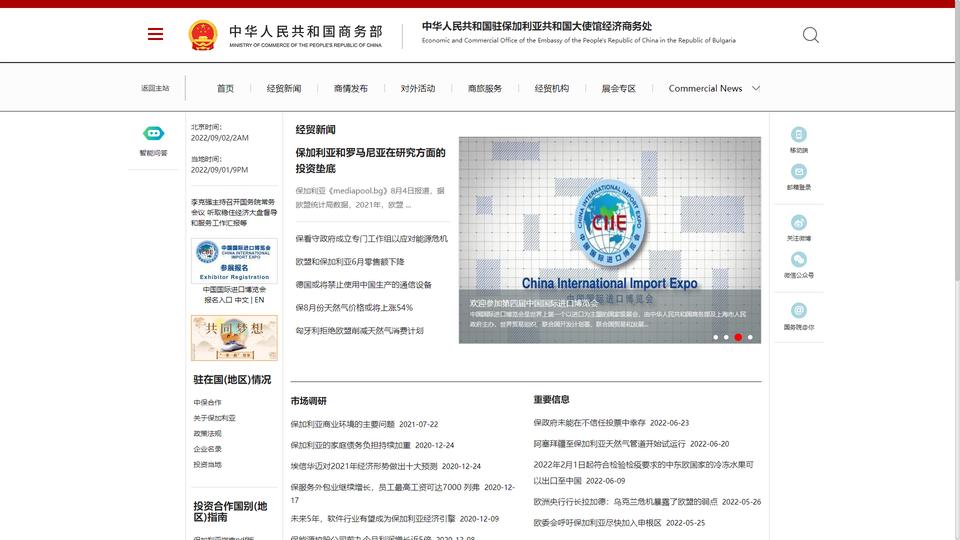Click the 国务院@你 icon
Viewport: 960px width, 540px height.
click(x=798, y=310)
